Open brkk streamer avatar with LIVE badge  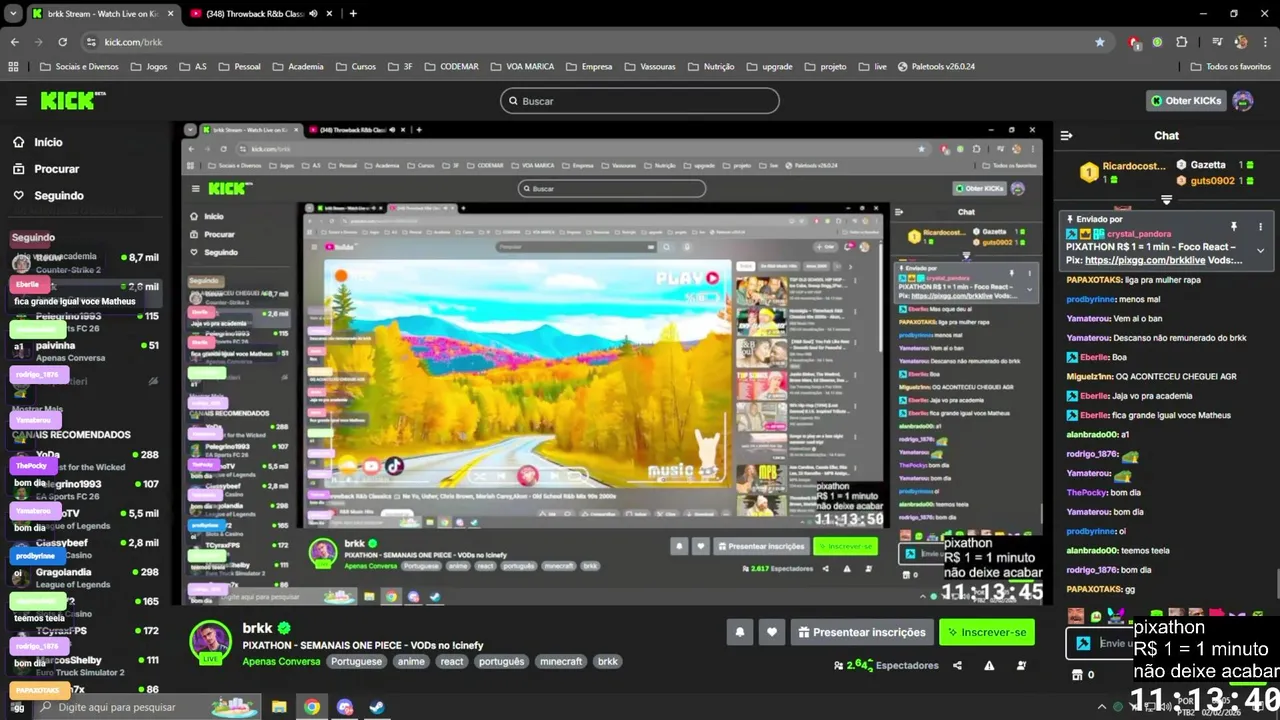coord(210,642)
